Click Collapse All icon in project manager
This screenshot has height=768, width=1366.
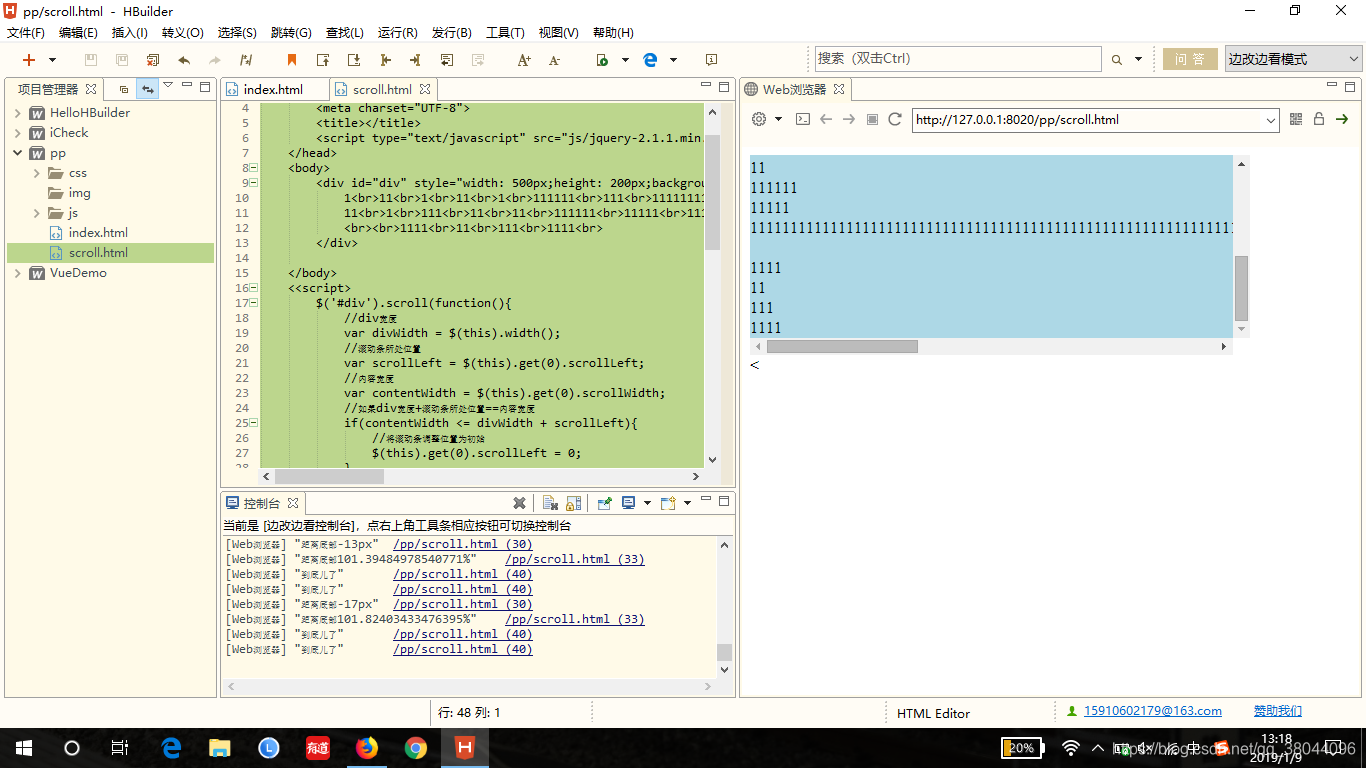[x=123, y=89]
